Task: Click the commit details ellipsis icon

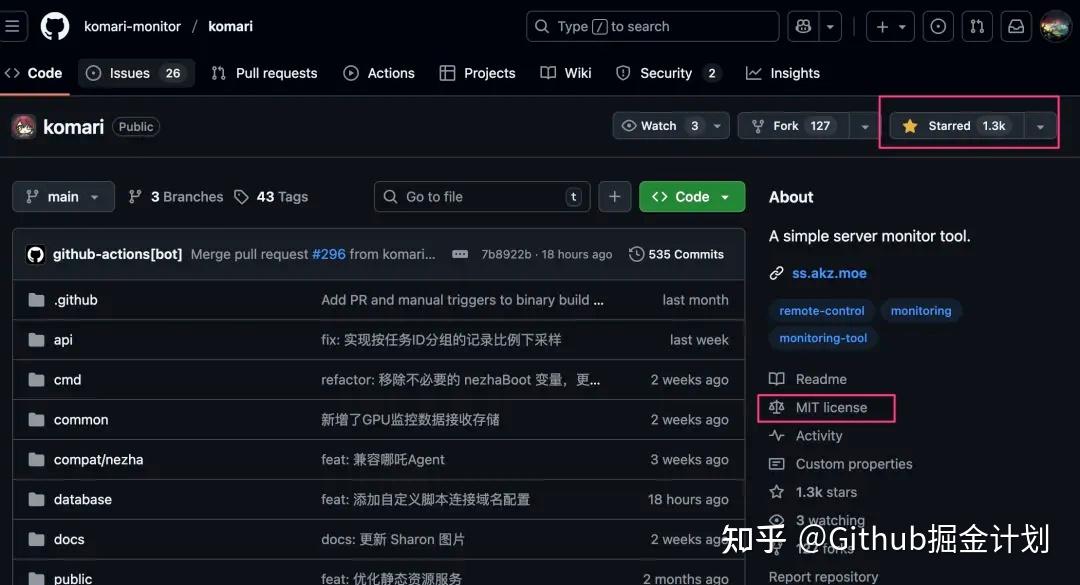Action: 460,254
